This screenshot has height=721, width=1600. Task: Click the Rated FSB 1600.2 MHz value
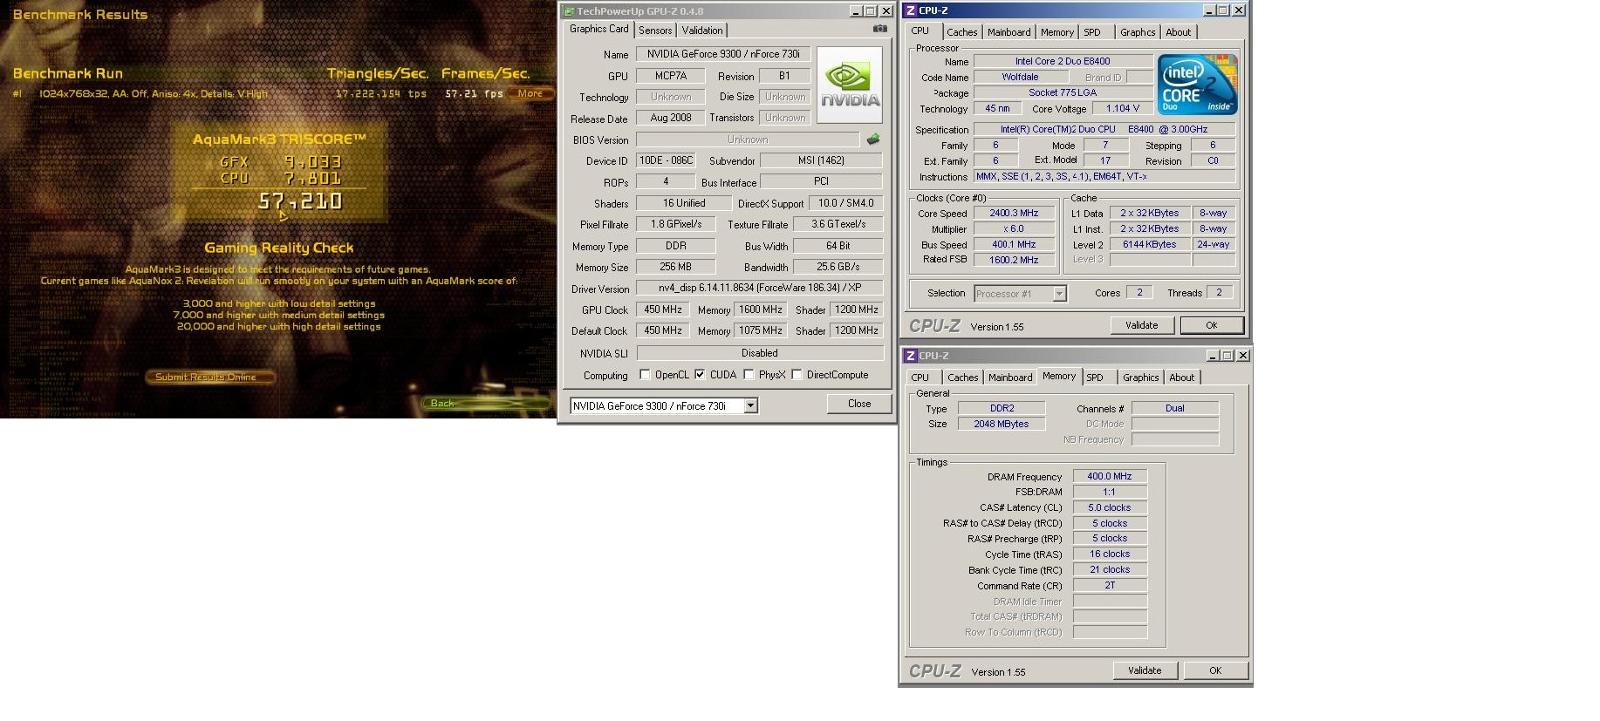[1014, 260]
